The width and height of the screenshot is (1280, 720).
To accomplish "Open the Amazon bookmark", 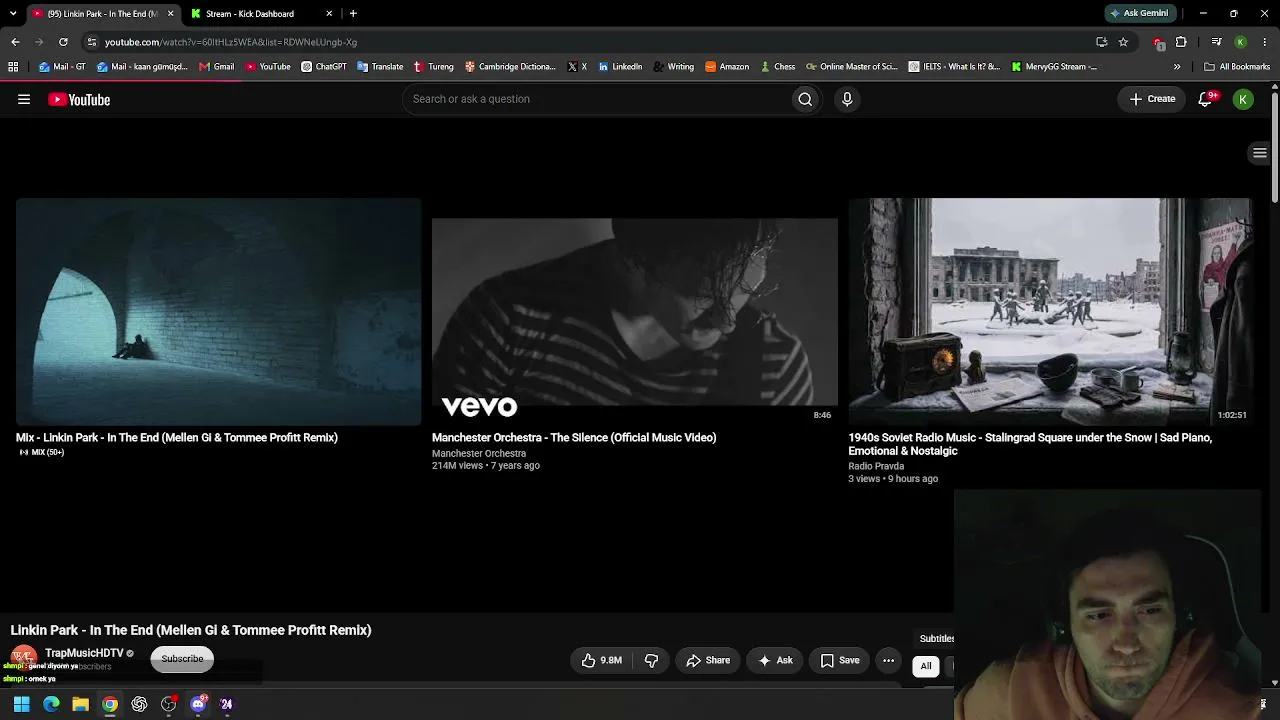I will (x=727, y=67).
